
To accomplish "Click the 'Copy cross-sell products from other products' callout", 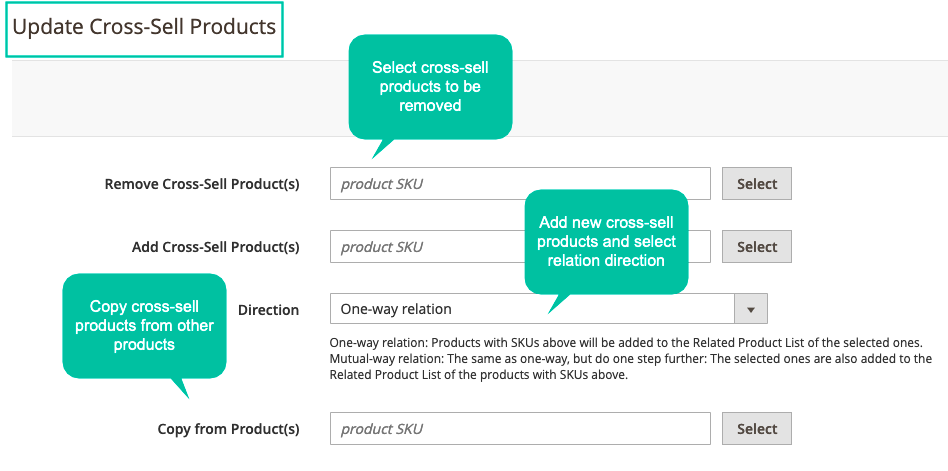I will [144, 325].
